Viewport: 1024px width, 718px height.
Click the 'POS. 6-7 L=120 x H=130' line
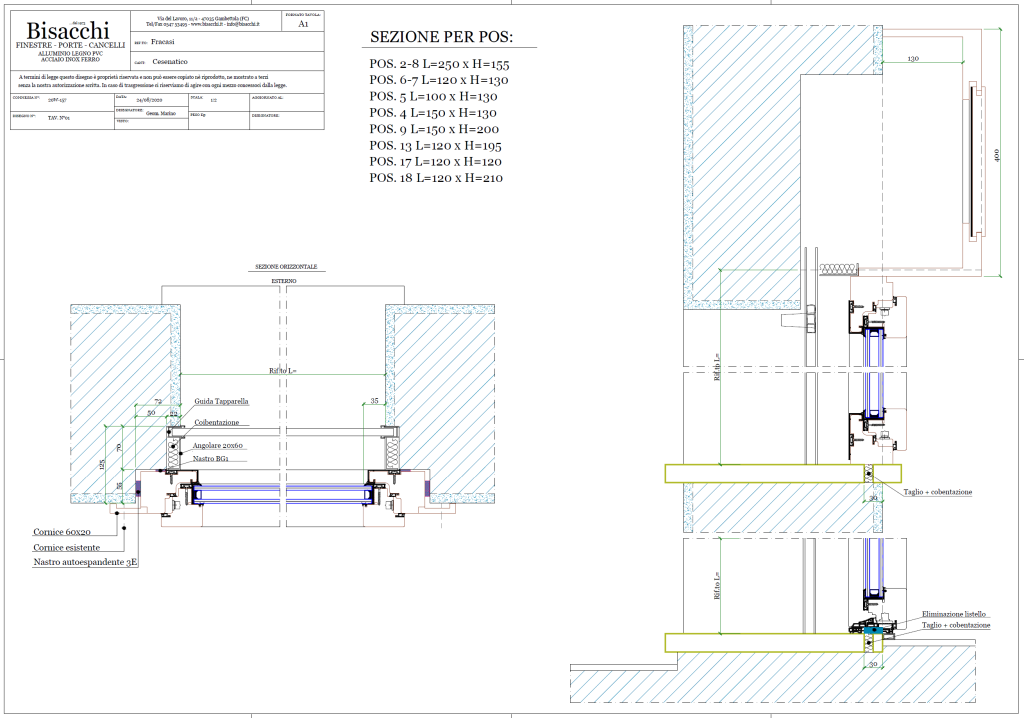(x=439, y=80)
